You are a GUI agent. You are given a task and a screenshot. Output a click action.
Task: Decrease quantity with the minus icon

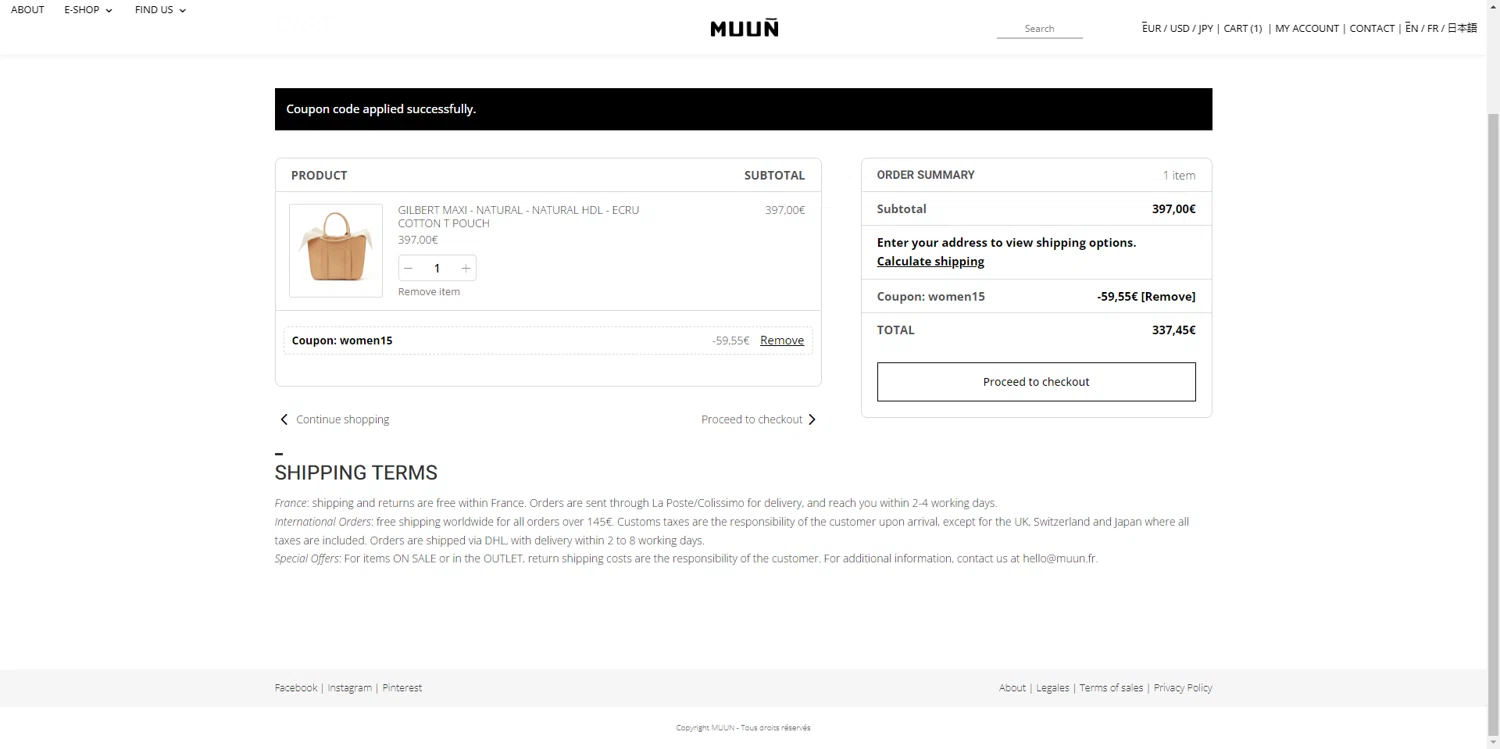[x=408, y=268]
